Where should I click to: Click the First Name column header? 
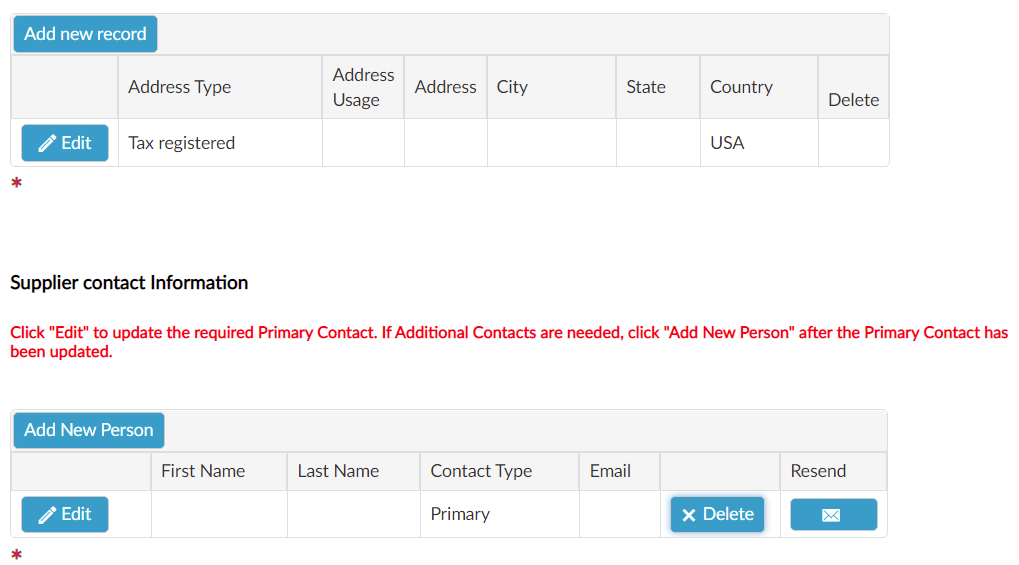203,471
